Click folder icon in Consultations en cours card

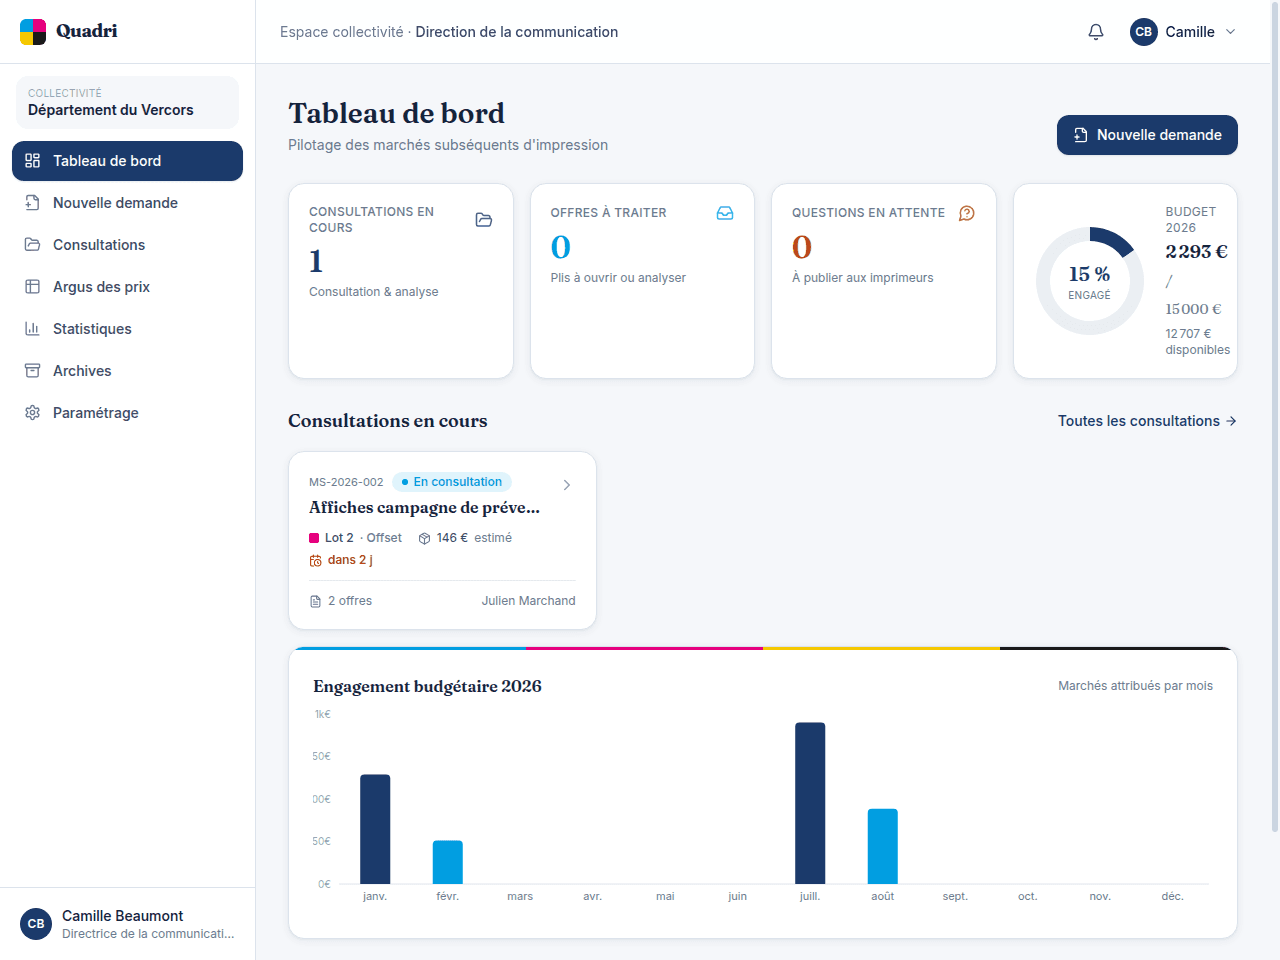click(x=484, y=220)
